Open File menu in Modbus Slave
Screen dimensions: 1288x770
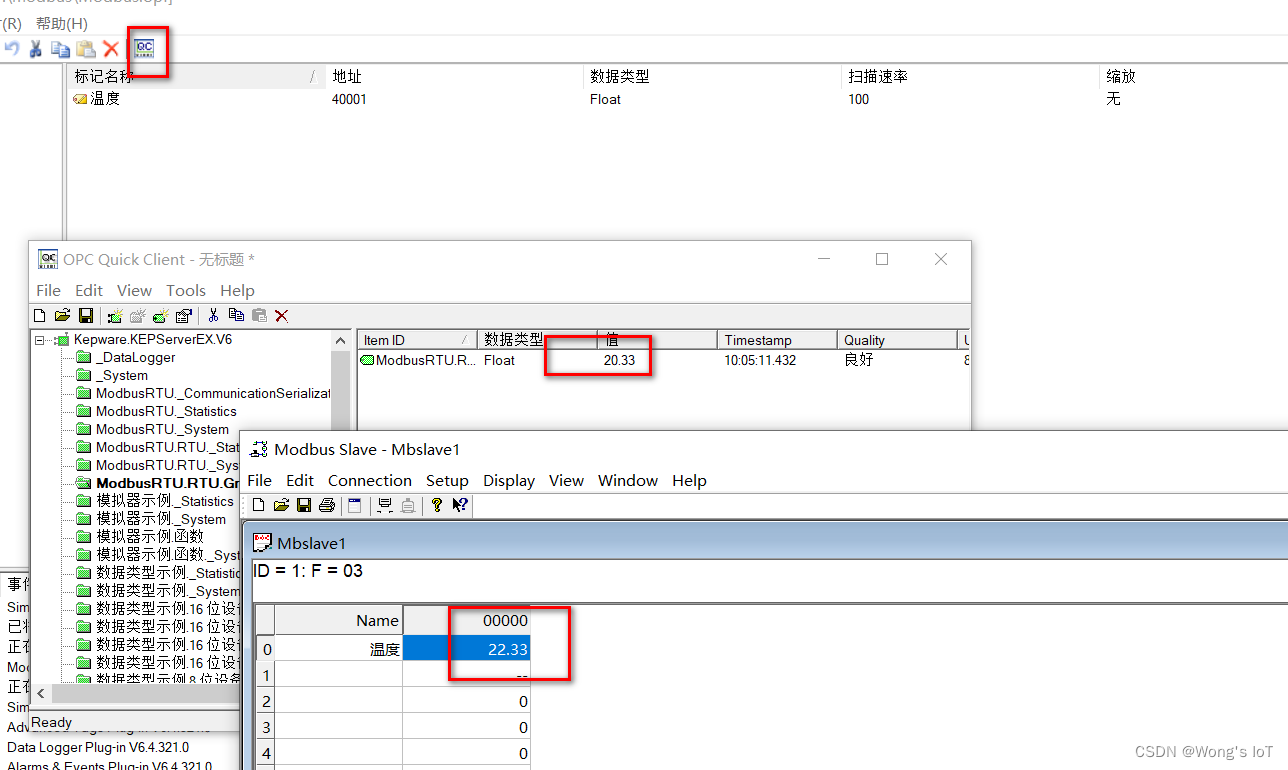click(x=259, y=480)
